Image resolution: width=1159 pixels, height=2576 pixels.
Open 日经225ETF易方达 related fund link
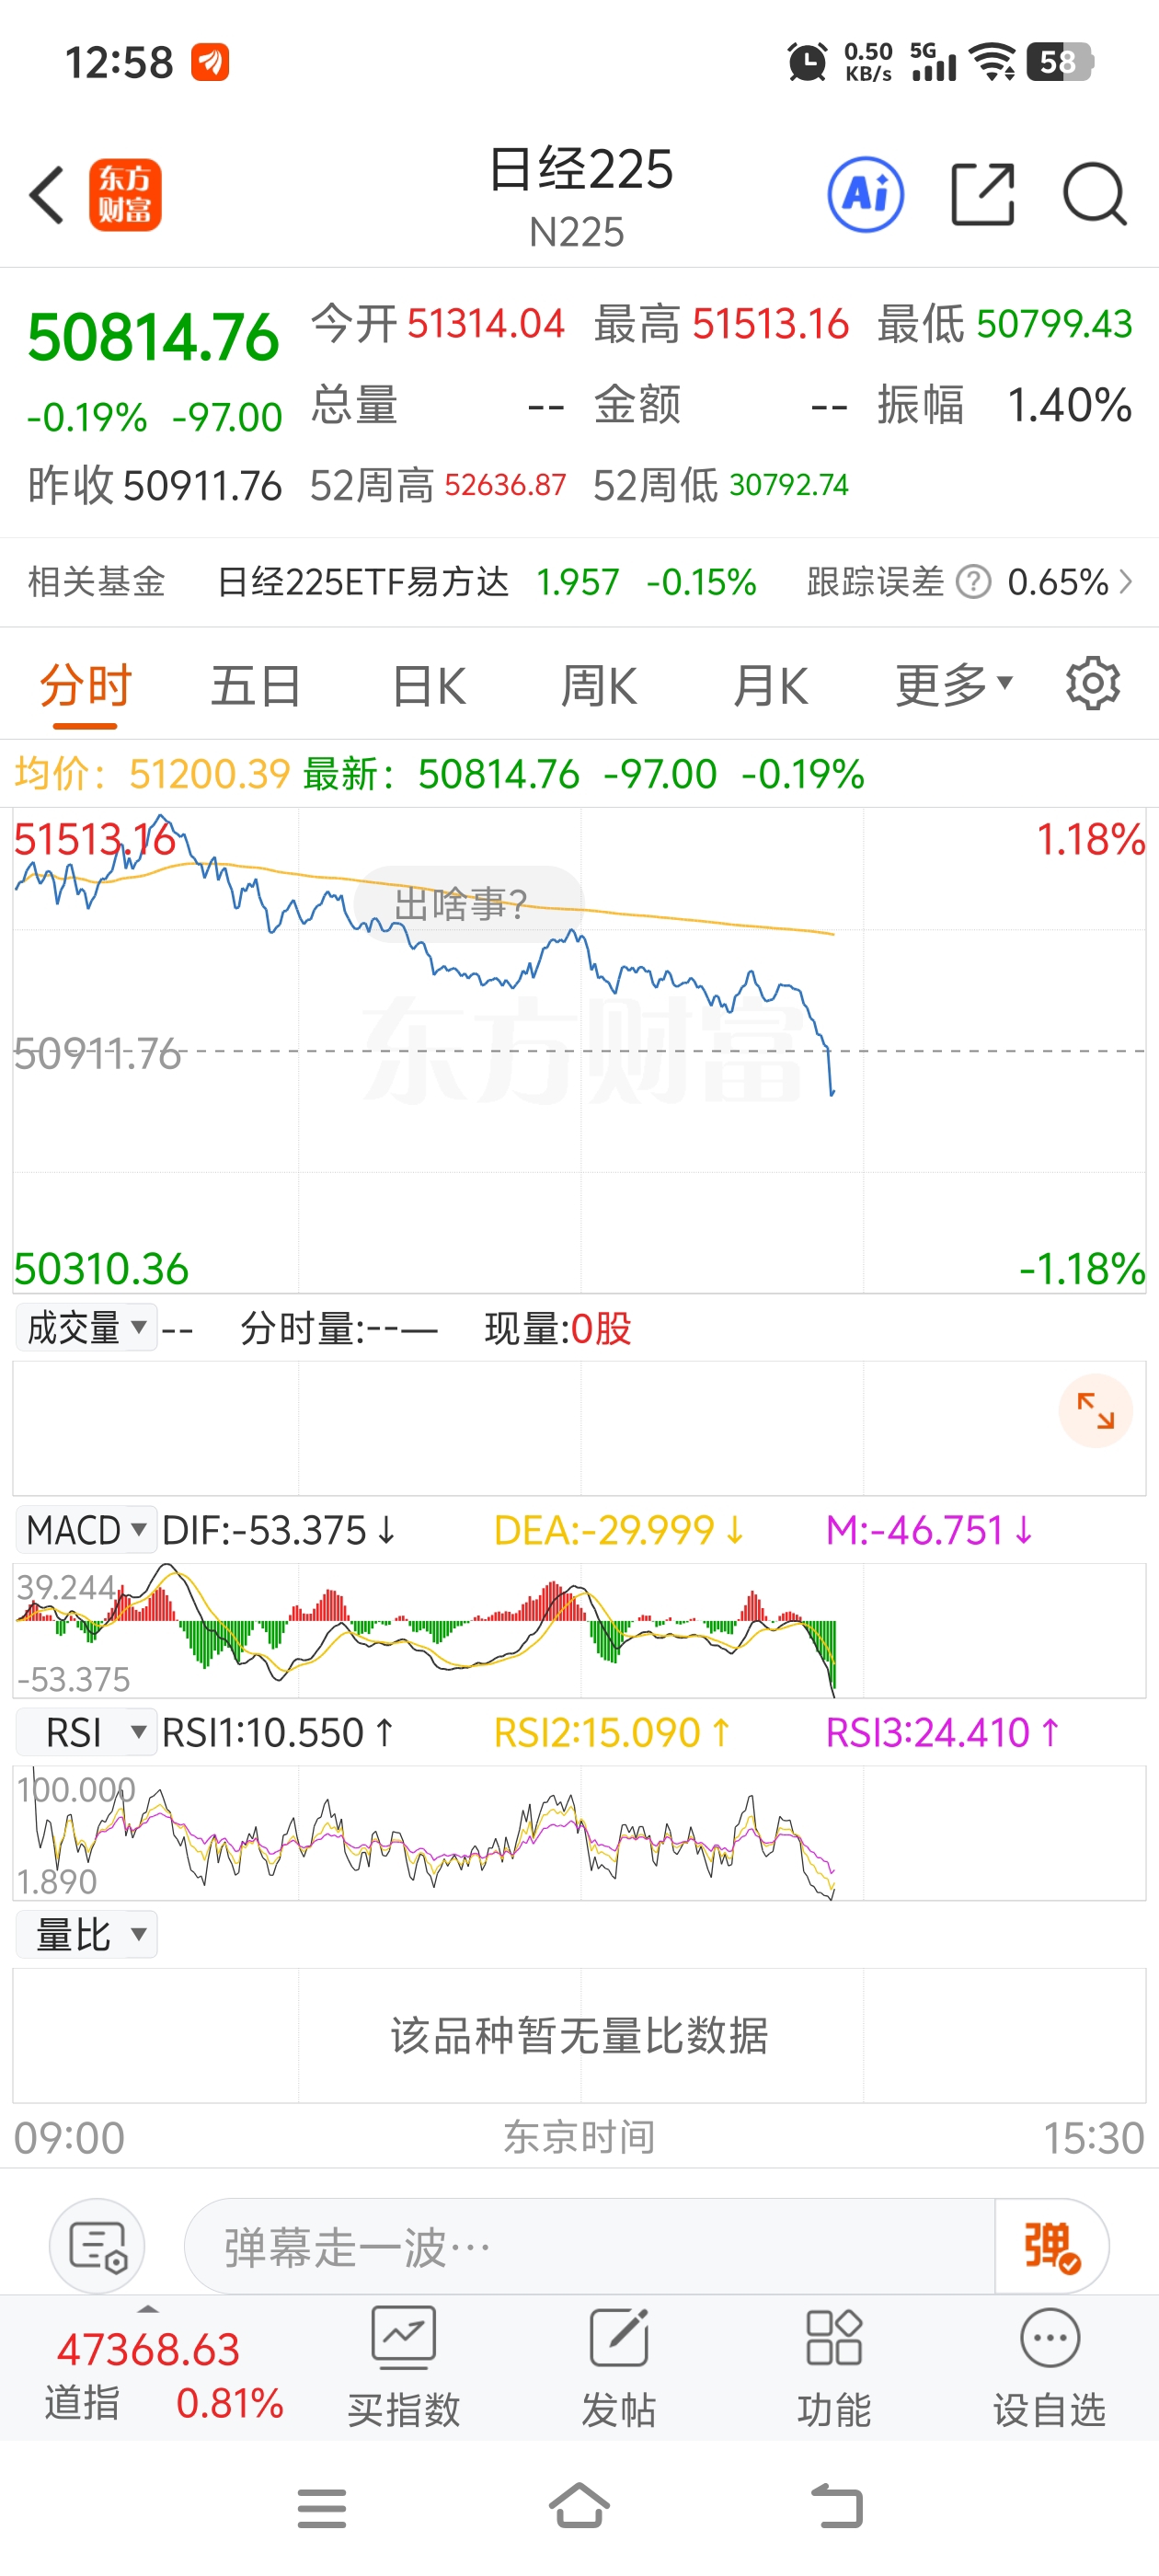(363, 582)
